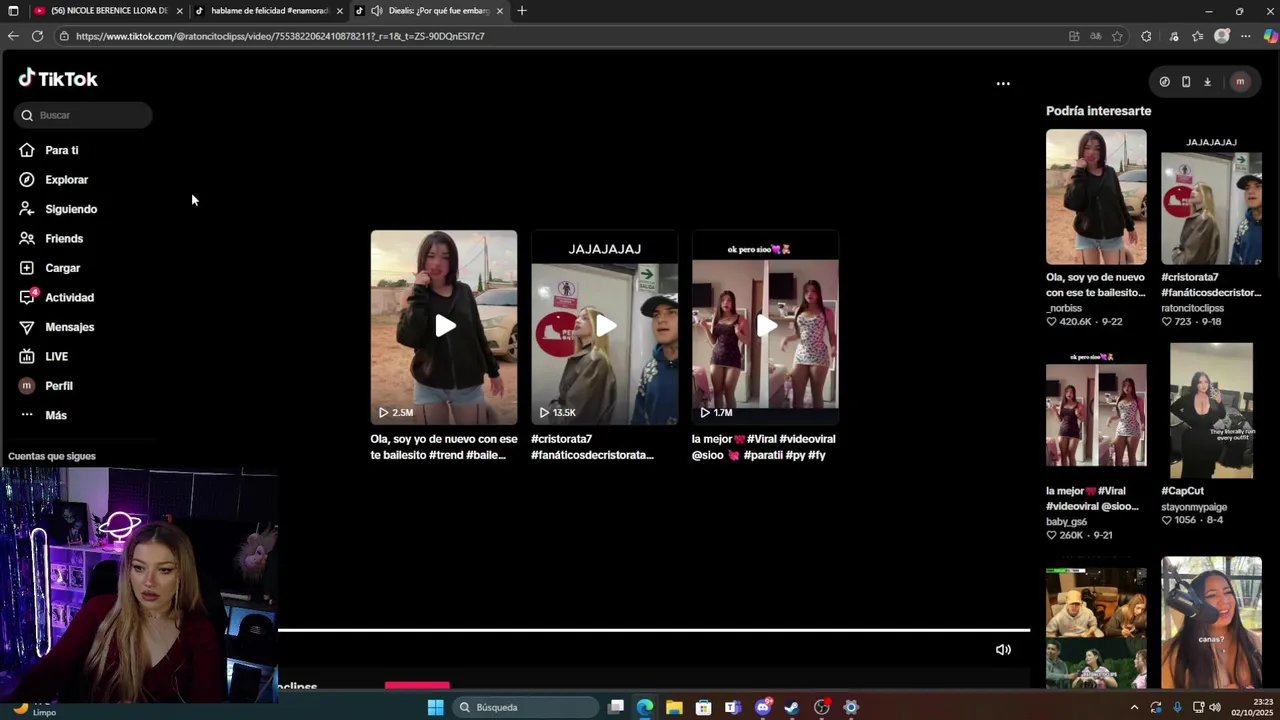The image size is (1280, 720).
Task: Open 'la mejor #Viral #videoviral' caption
Action: [763, 447]
